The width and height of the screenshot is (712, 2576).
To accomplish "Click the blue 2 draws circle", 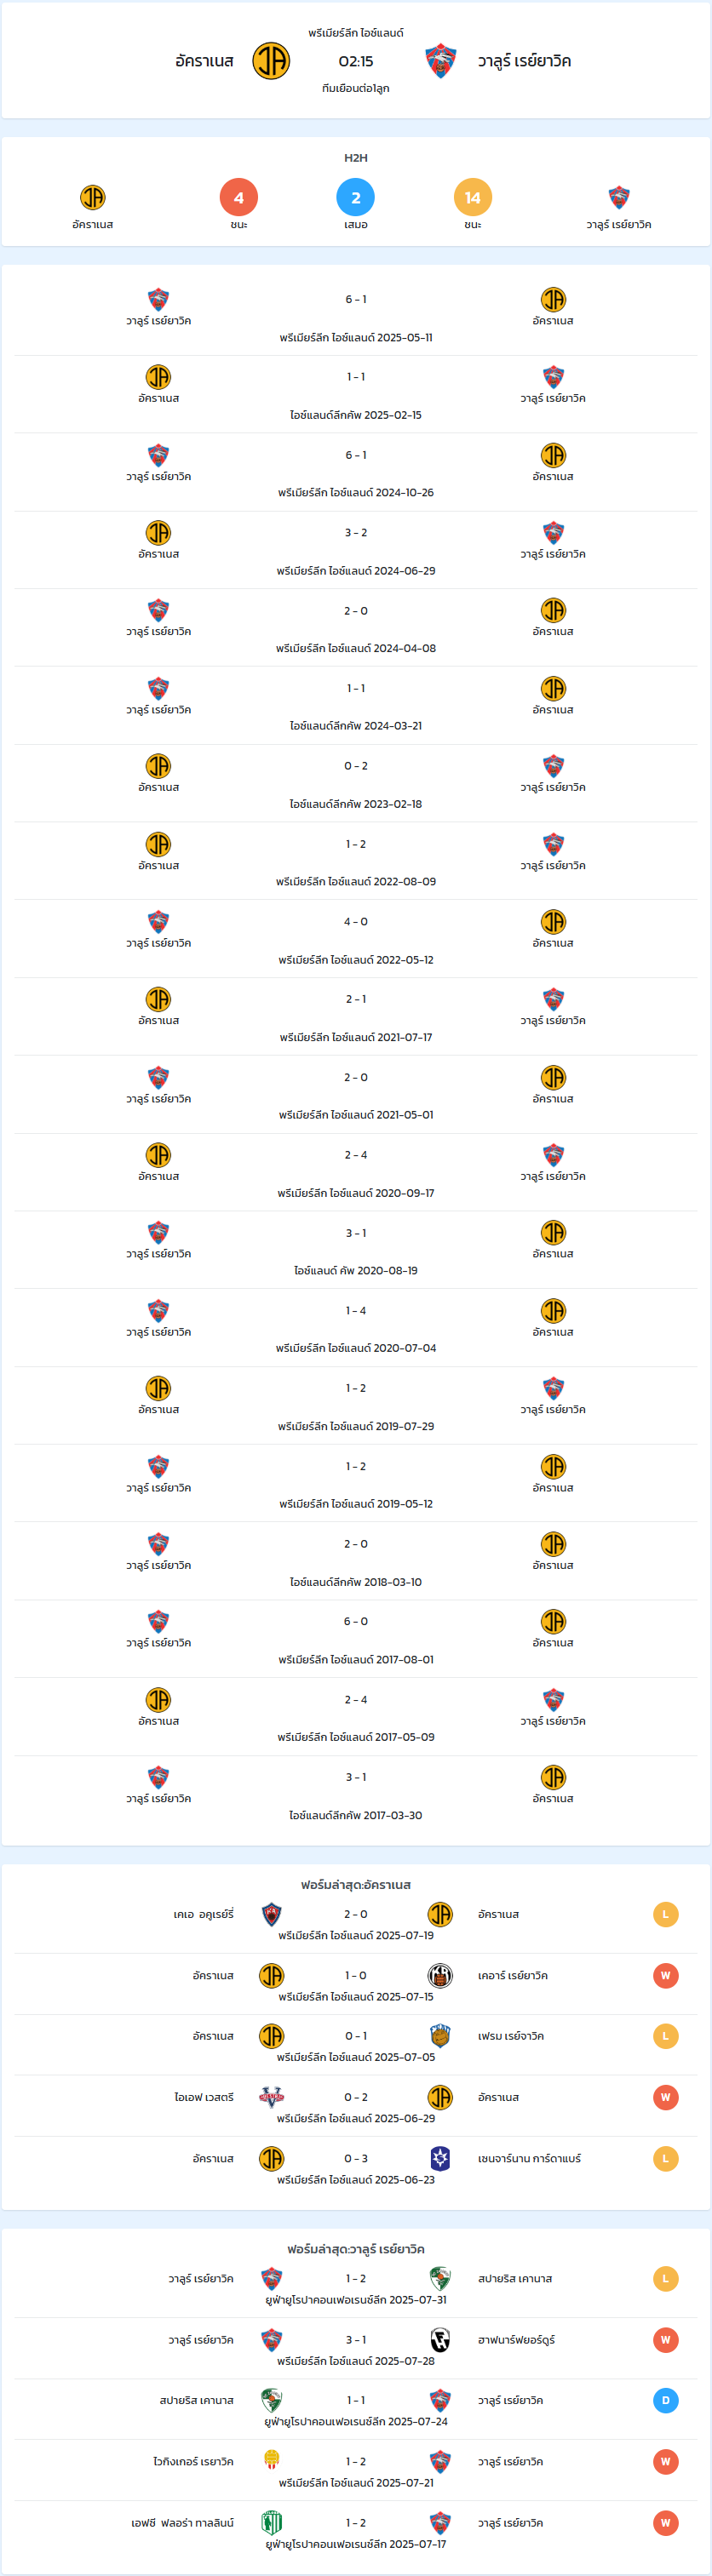I will tap(356, 198).
